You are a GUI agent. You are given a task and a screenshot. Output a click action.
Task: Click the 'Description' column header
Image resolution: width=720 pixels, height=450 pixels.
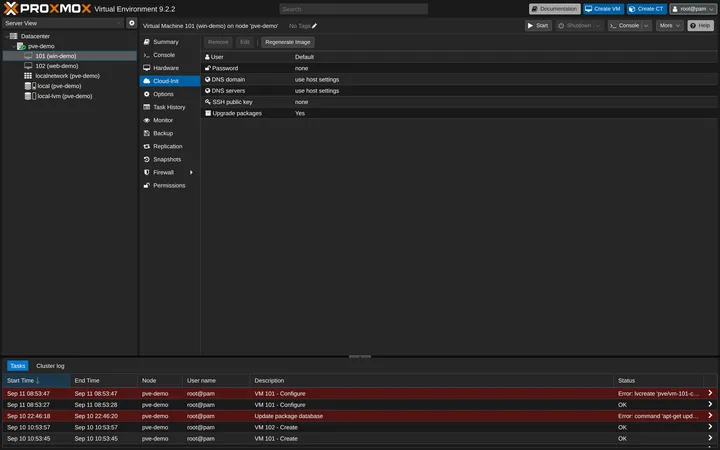point(432,381)
